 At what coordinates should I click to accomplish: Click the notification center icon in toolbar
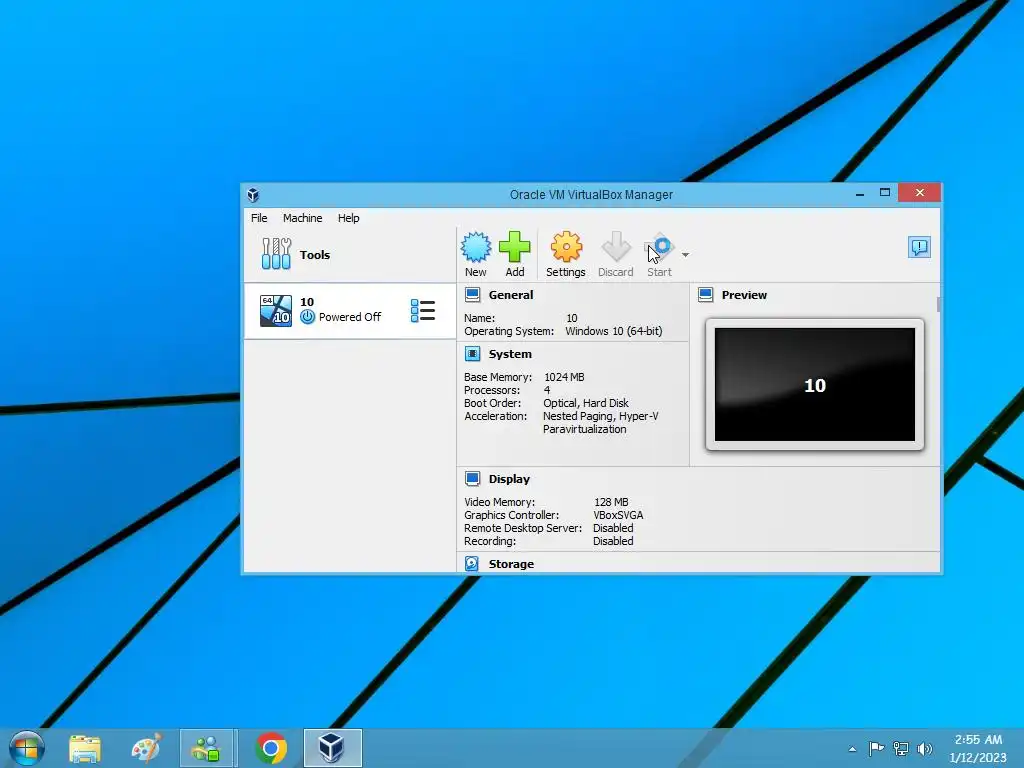(x=920, y=247)
